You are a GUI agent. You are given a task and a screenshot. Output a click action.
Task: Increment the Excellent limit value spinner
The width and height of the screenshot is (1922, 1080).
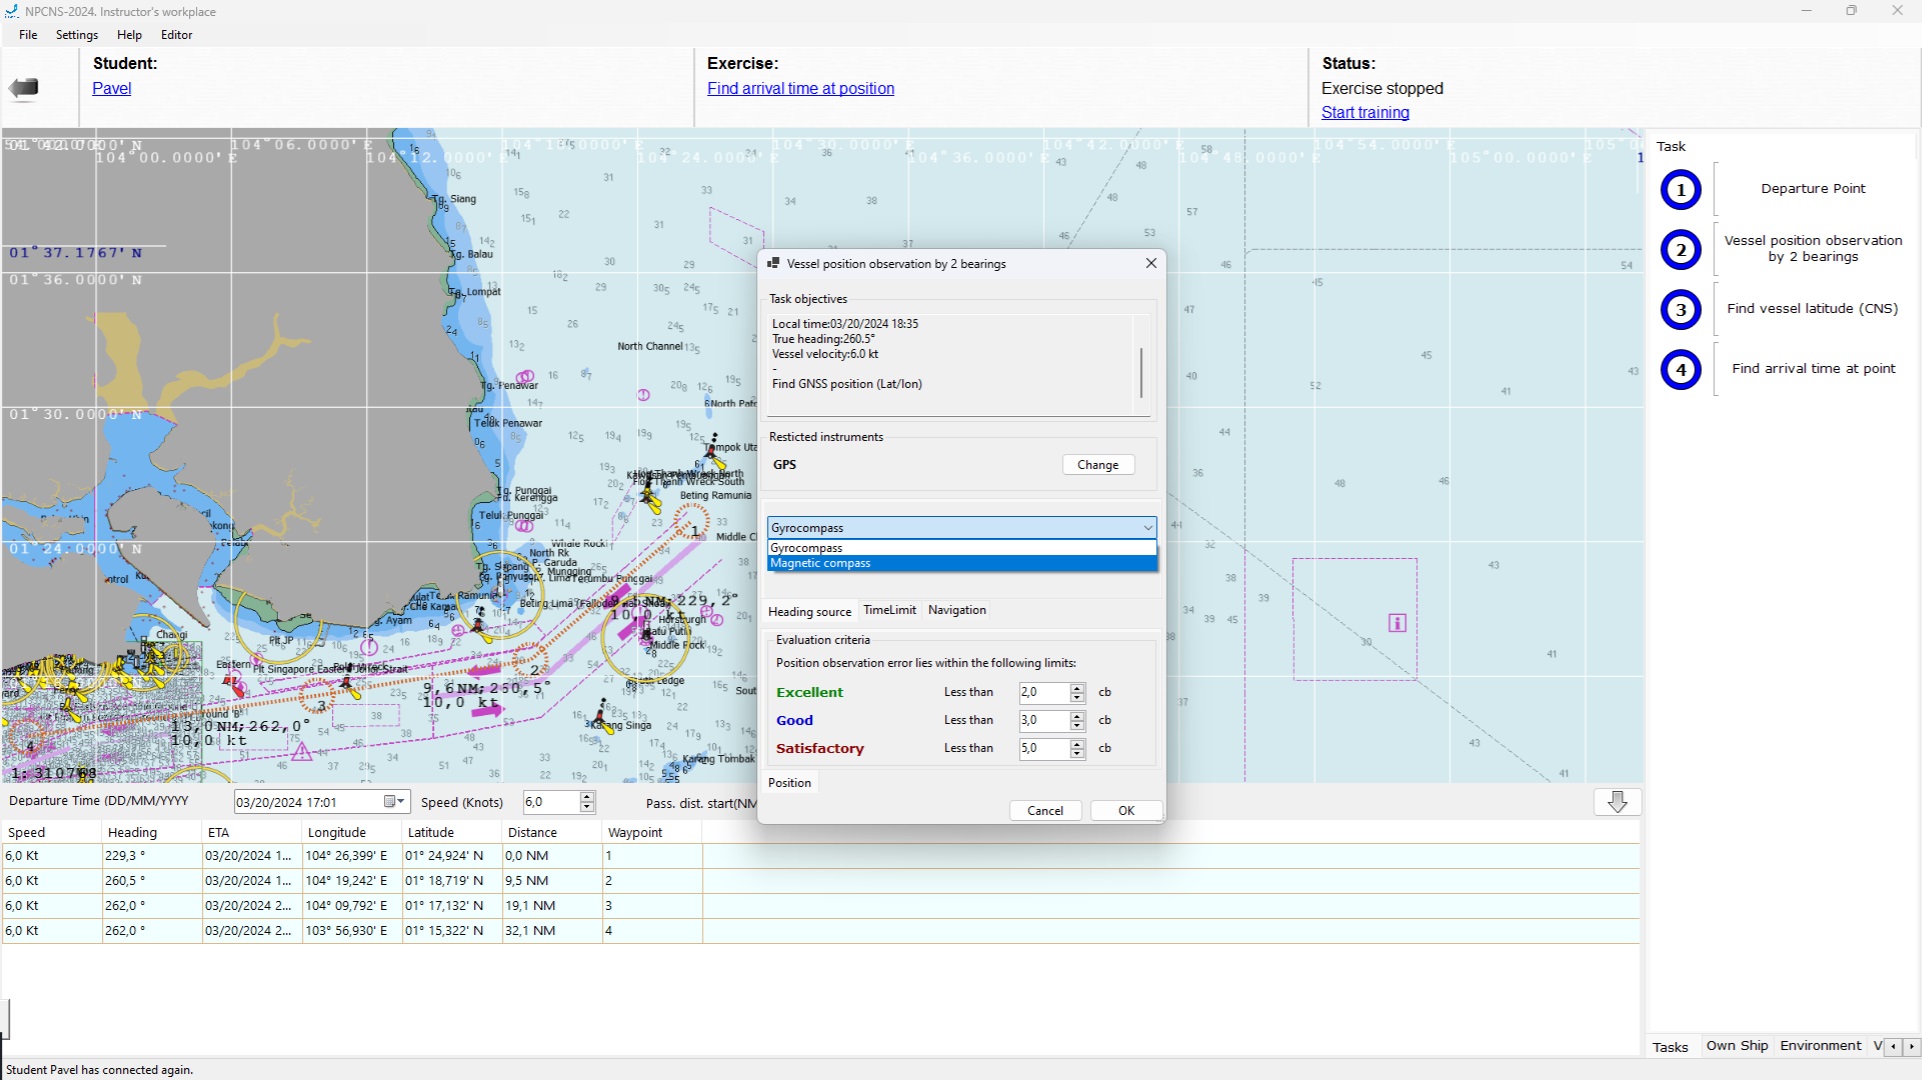click(x=1077, y=687)
